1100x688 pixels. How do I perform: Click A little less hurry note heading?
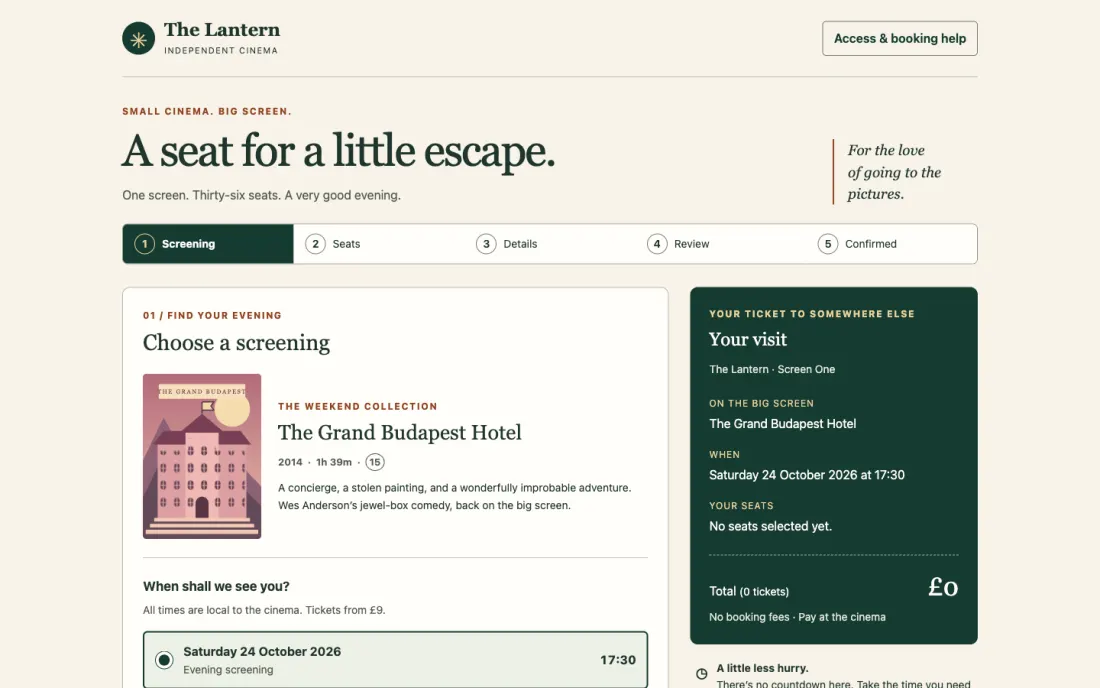click(762, 668)
